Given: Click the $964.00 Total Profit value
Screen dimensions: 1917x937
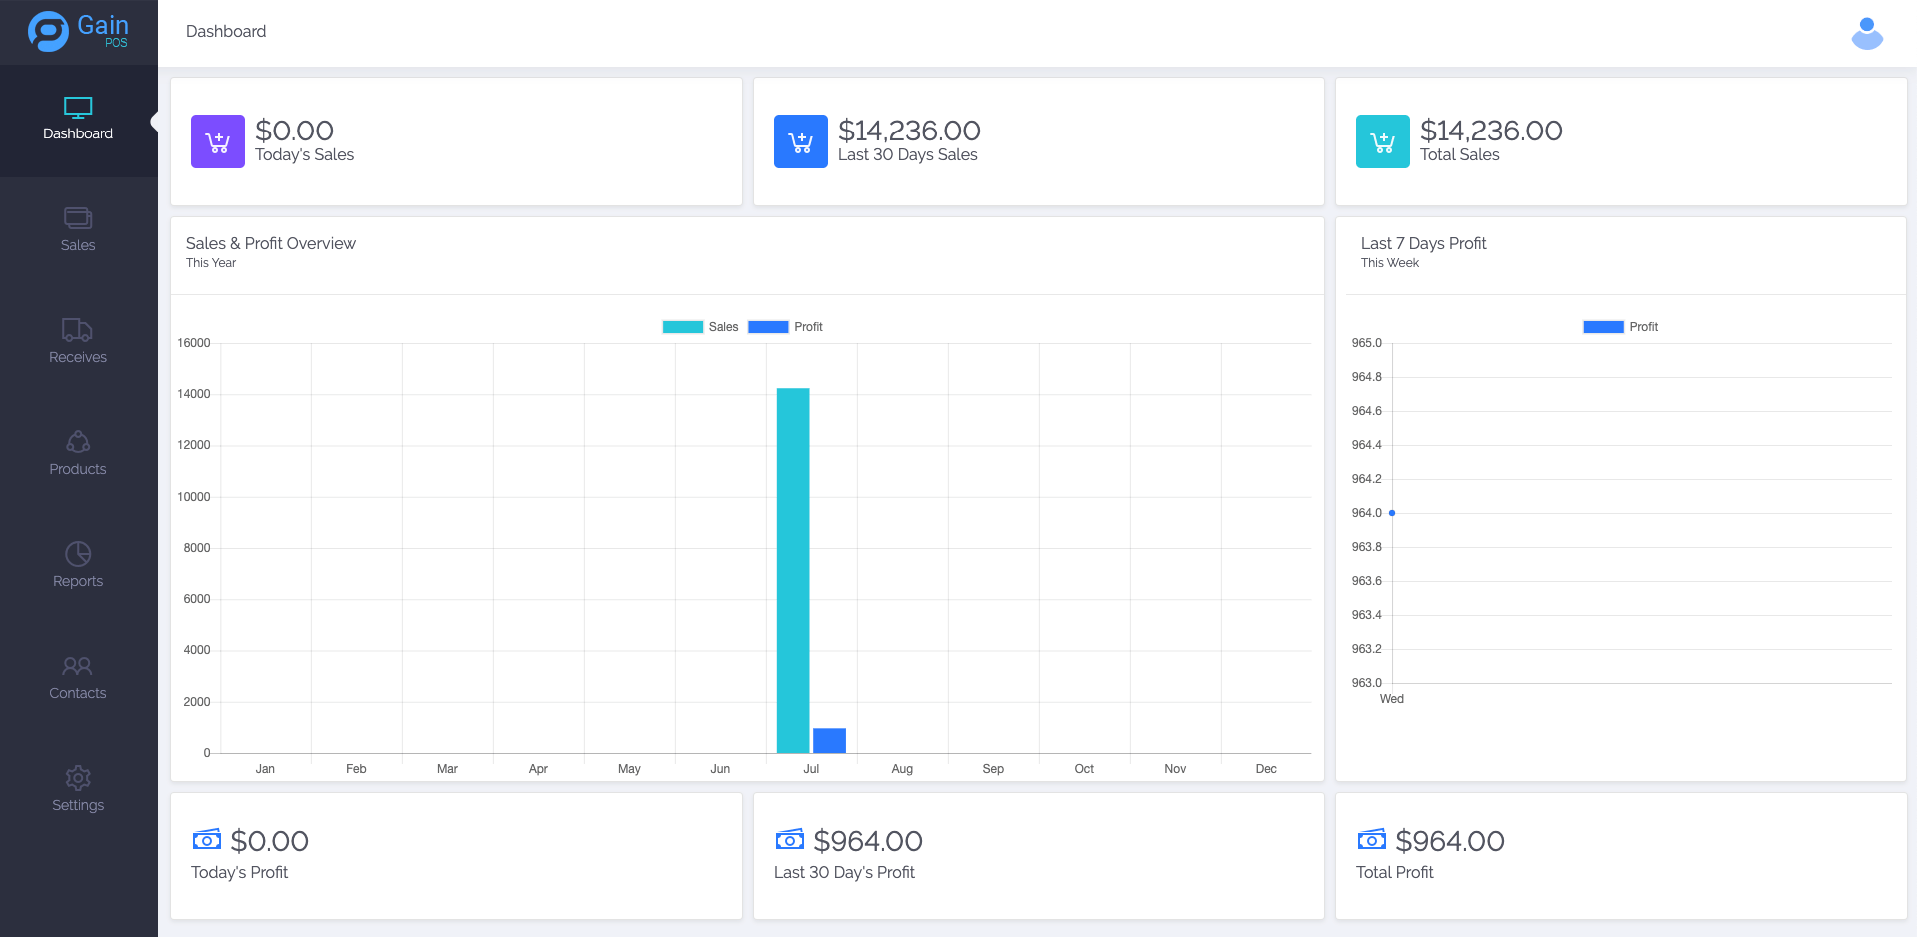Looking at the screenshot, I should click(x=1450, y=841).
